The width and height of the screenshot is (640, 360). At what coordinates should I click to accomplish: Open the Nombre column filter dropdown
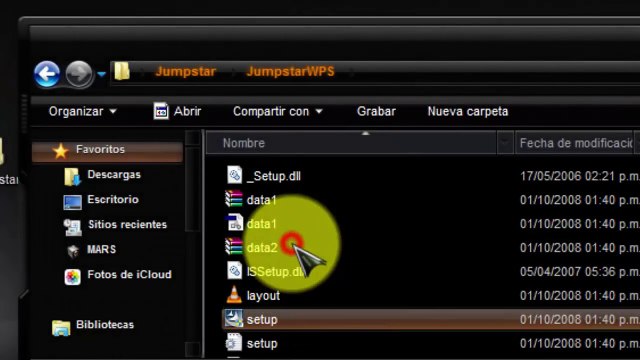point(505,143)
